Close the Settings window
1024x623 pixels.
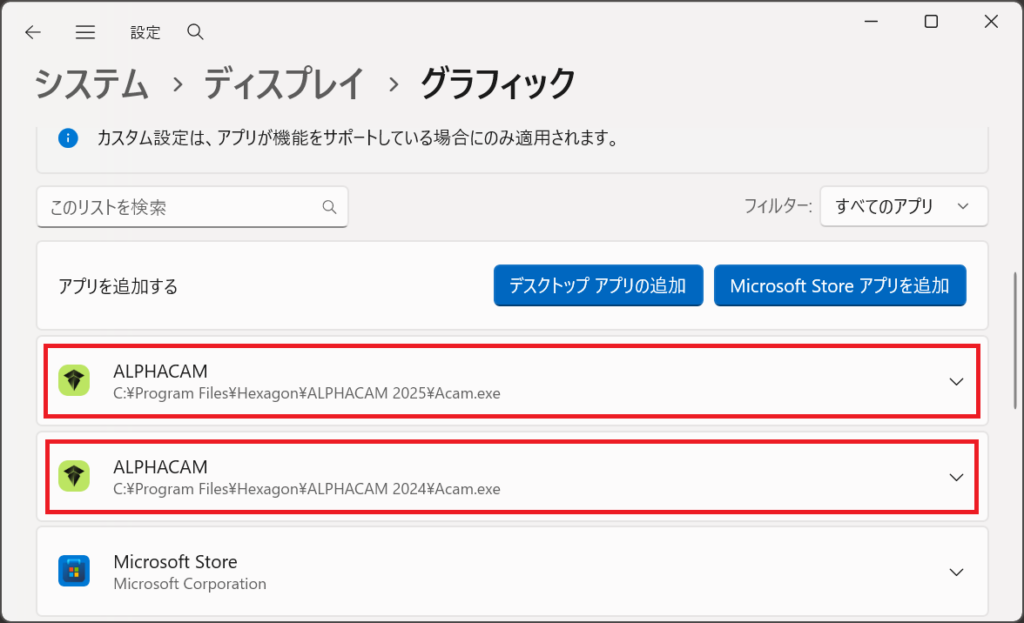(x=991, y=22)
